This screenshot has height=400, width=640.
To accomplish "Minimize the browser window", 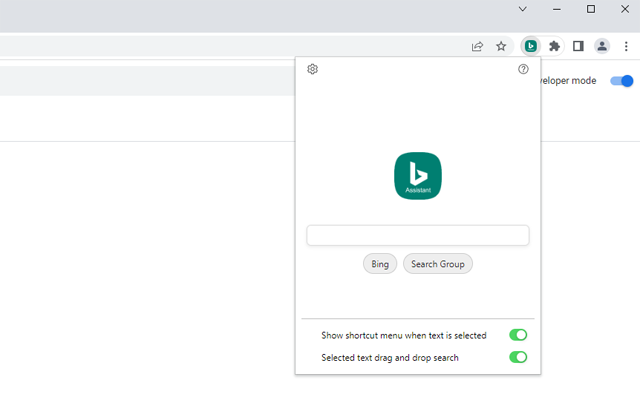I will pyautogui.click(x=557, y=9).
